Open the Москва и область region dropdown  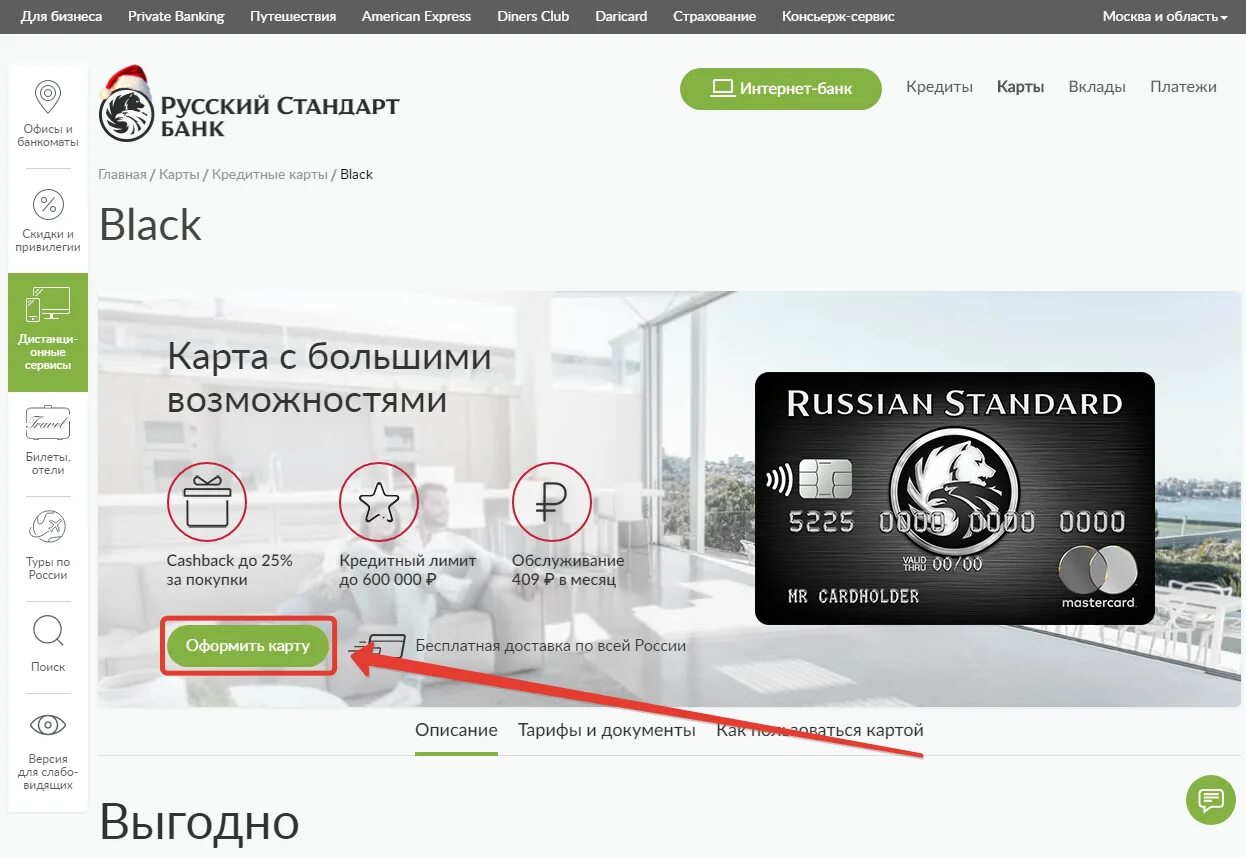1165,17
